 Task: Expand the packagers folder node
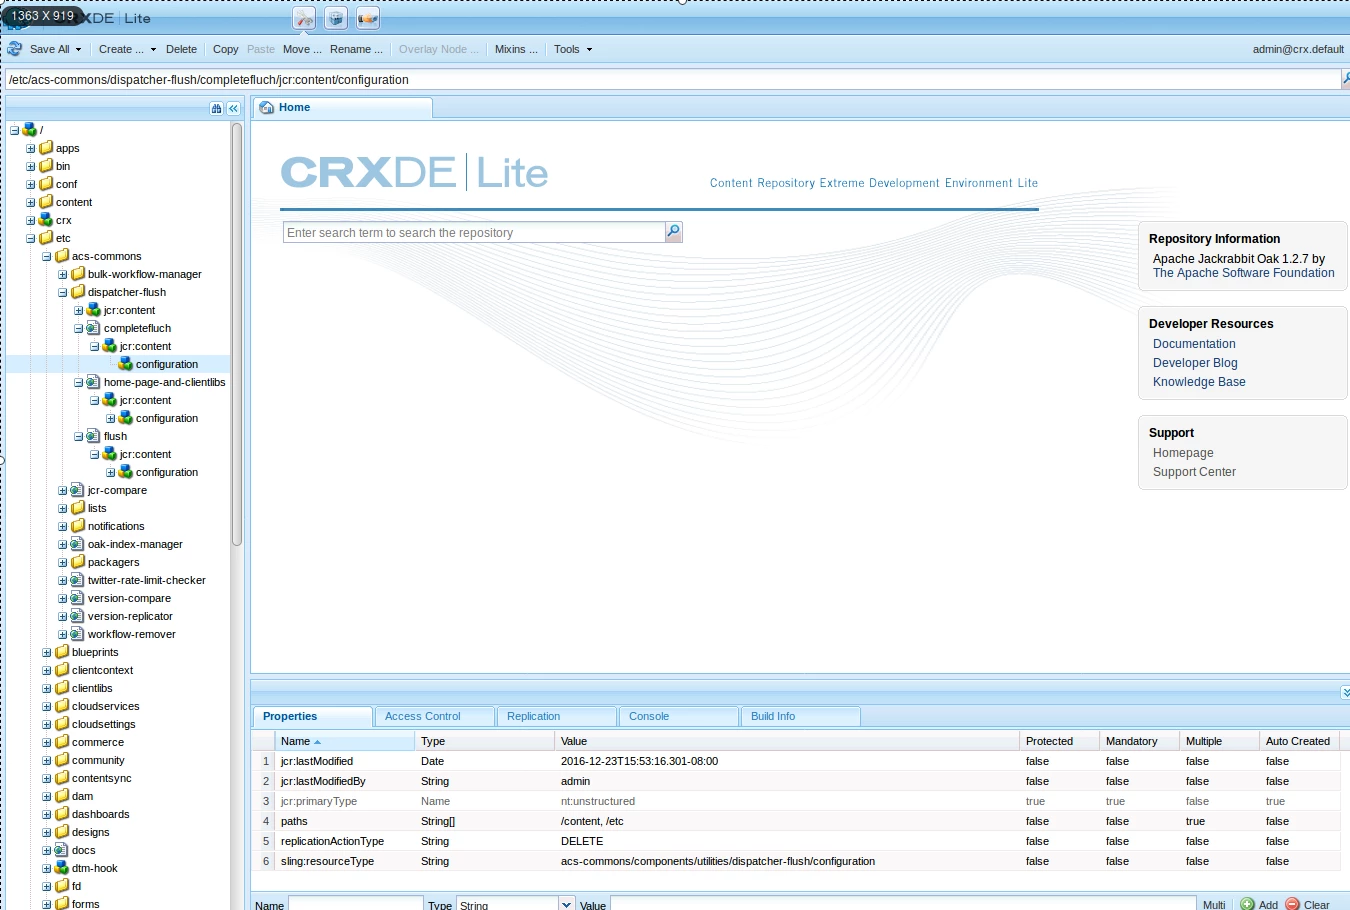tap(62, 562)
